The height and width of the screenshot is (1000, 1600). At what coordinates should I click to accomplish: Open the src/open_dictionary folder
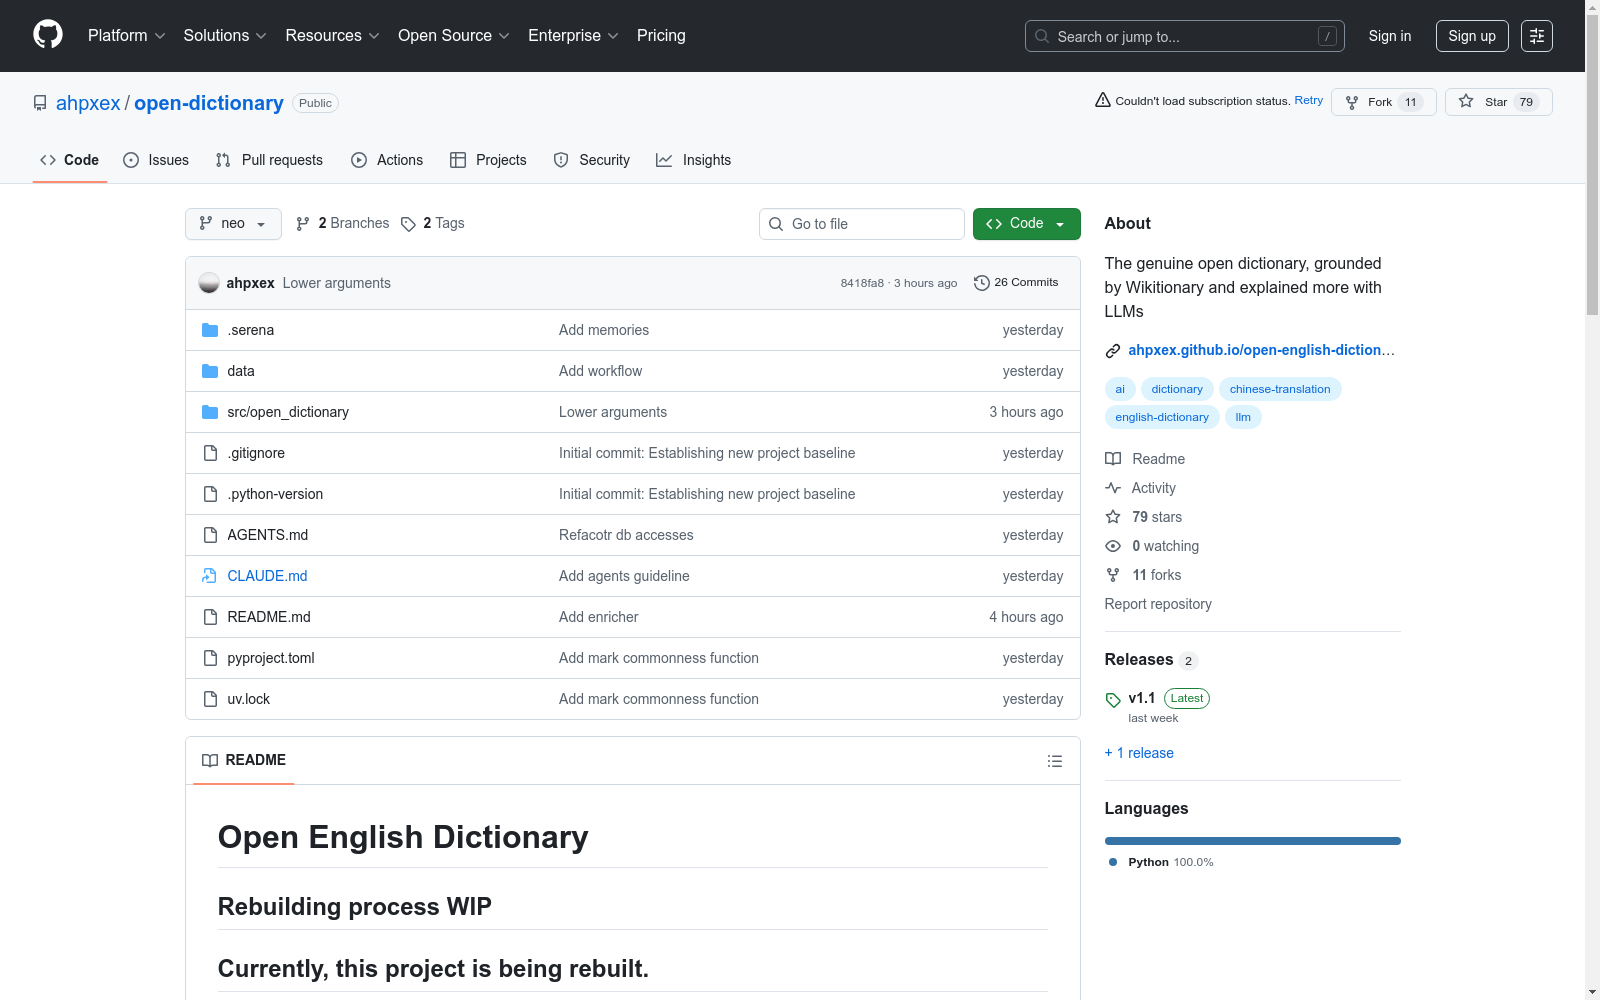pyautogui.click(x=288, y=412)
